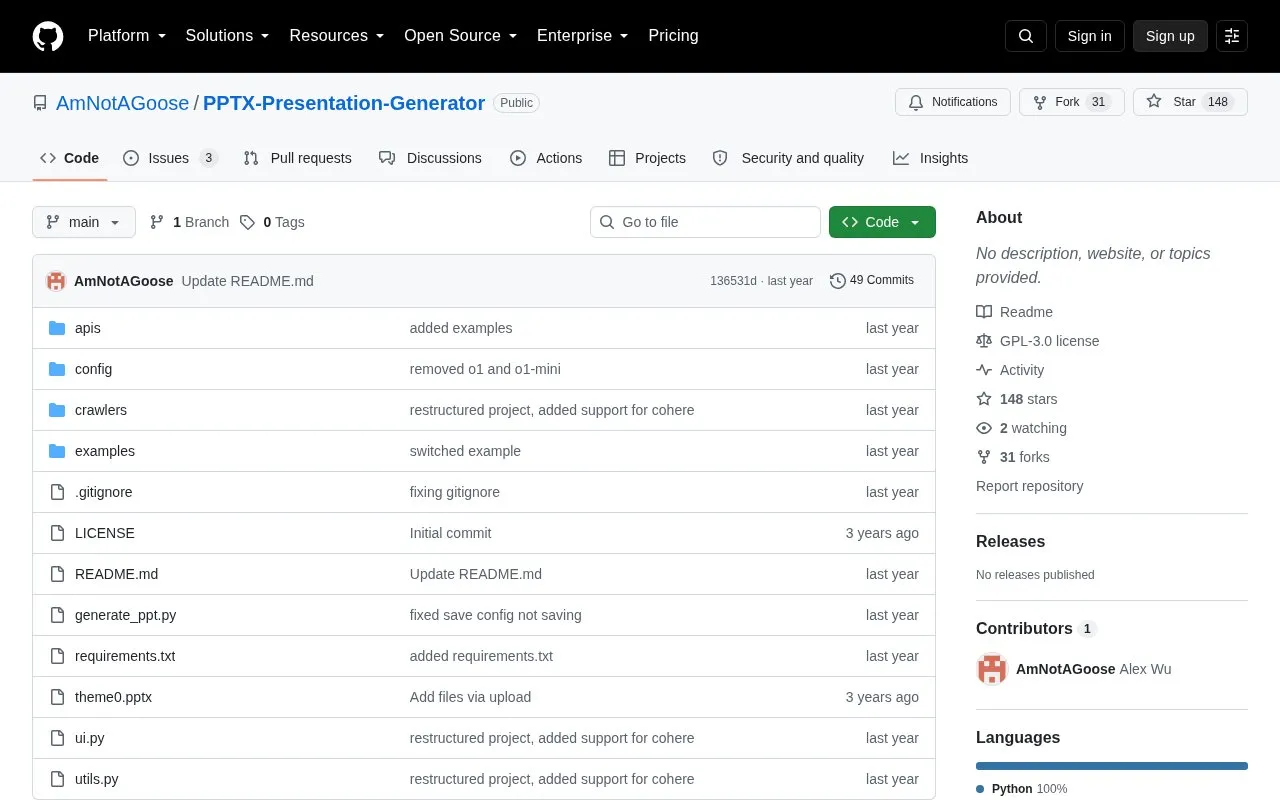The image size is (1280, 800).
Task: Click the examples folder icon
Action: click(57, 451)
